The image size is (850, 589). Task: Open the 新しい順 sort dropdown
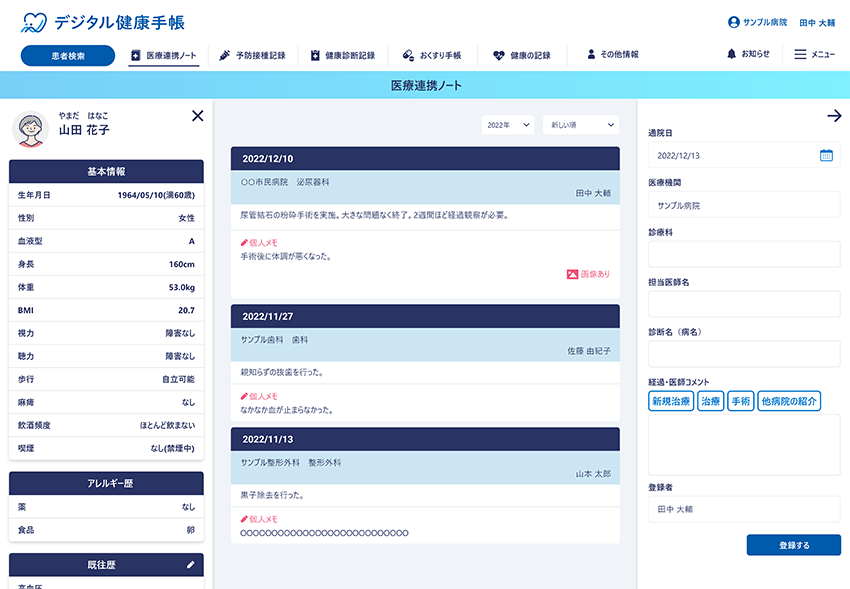pos(581,125)
